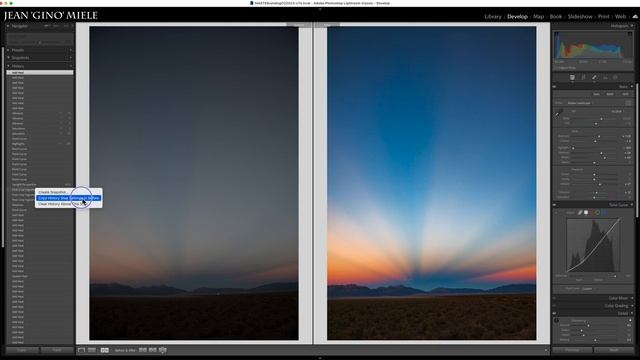Click the Paste button below left panel
Screen dimensions: 640x360
(57, 350)
